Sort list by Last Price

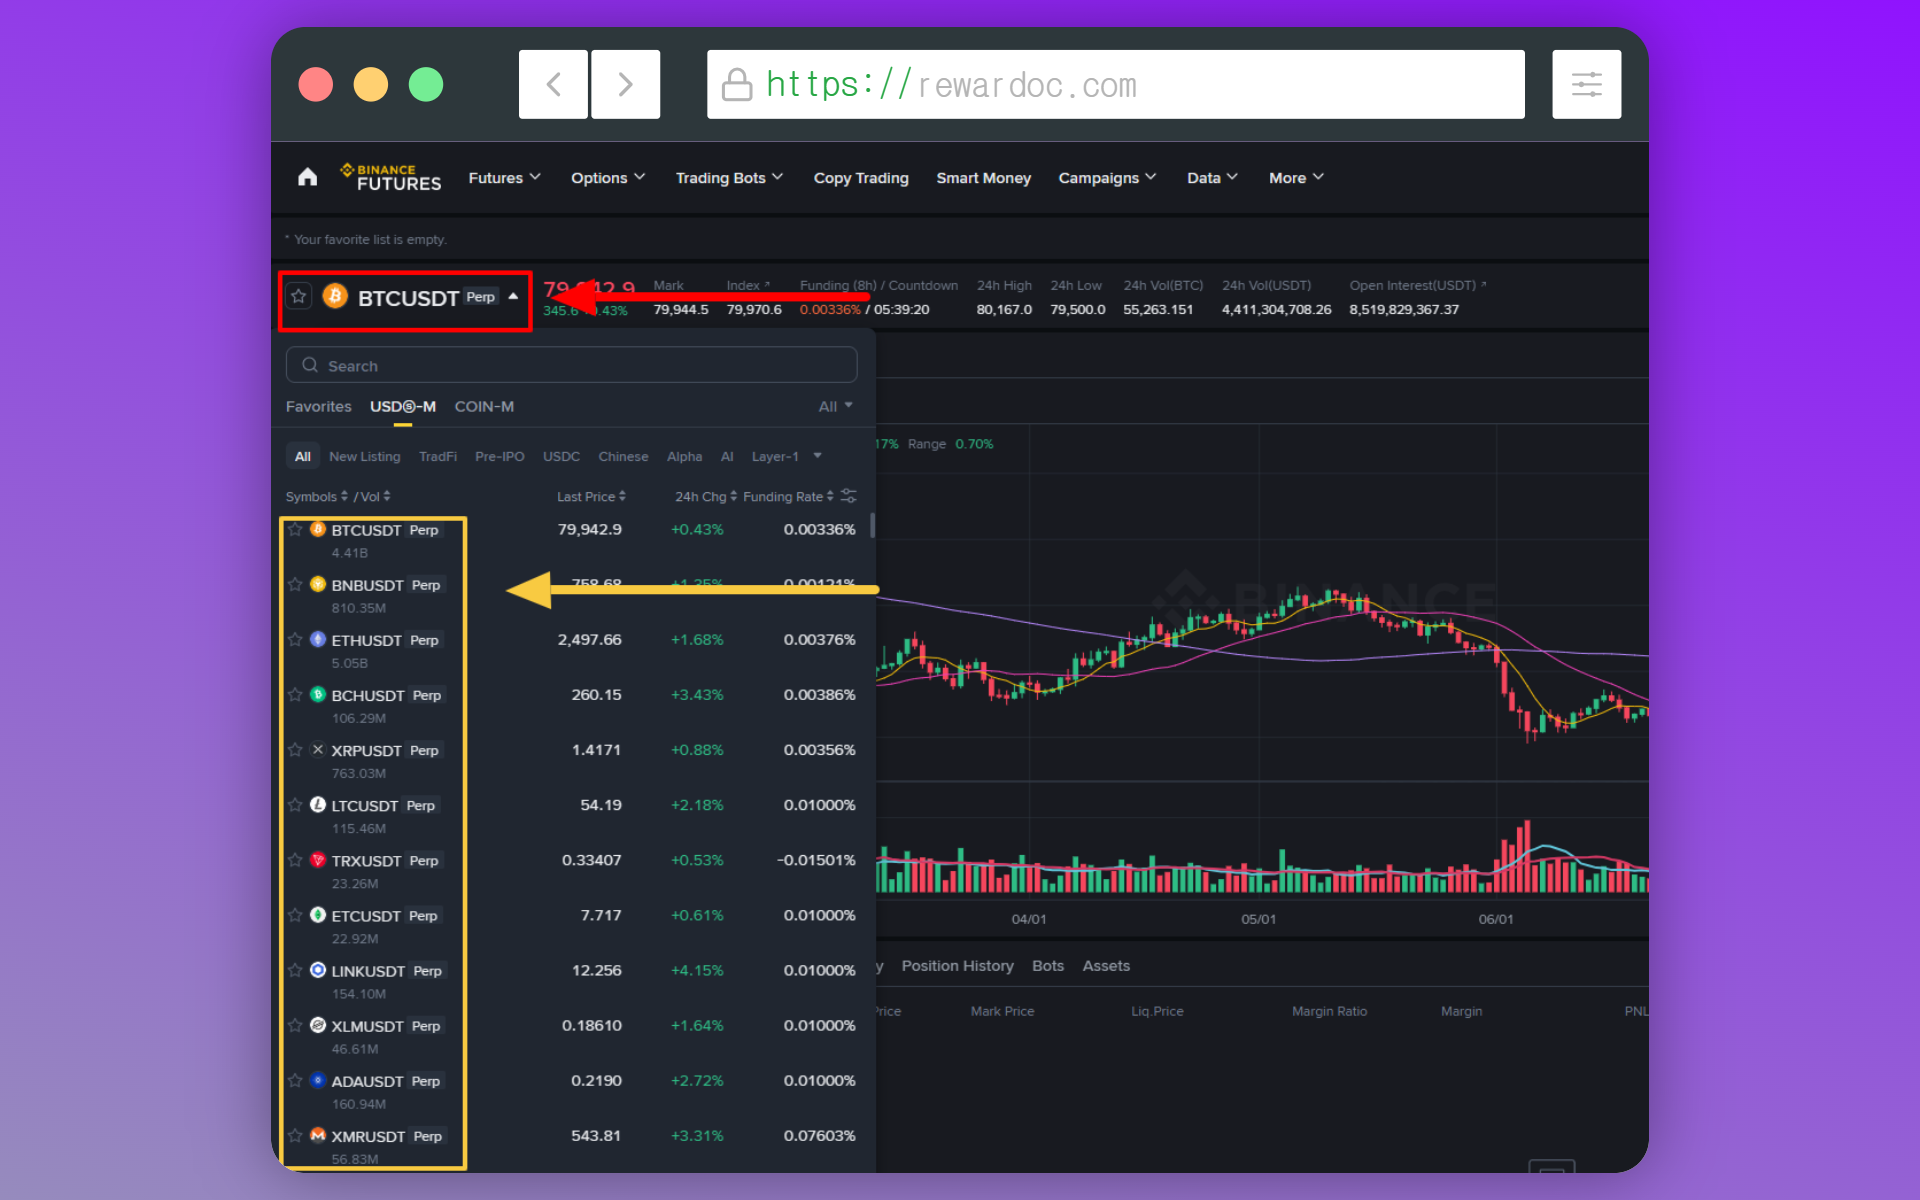591,496
